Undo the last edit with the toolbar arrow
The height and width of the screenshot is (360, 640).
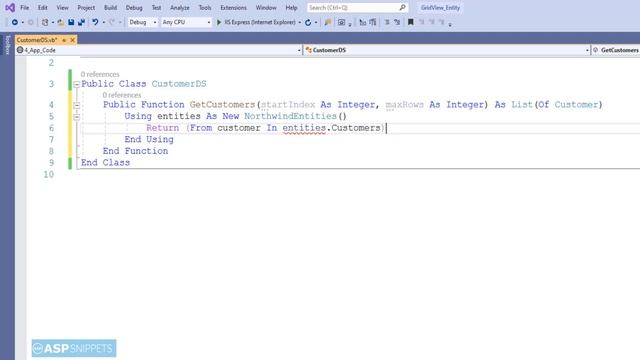coord(95,22)
